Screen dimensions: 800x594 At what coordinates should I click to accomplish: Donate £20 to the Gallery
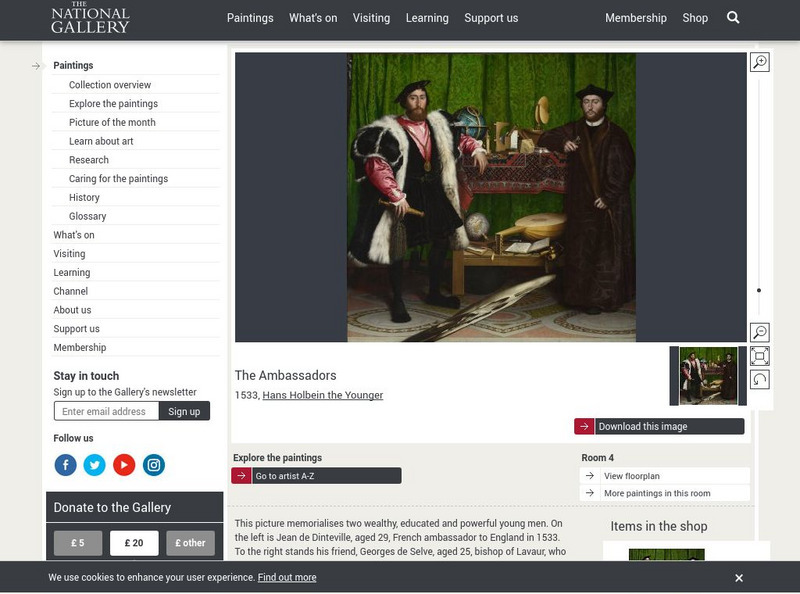click(132, 543)
